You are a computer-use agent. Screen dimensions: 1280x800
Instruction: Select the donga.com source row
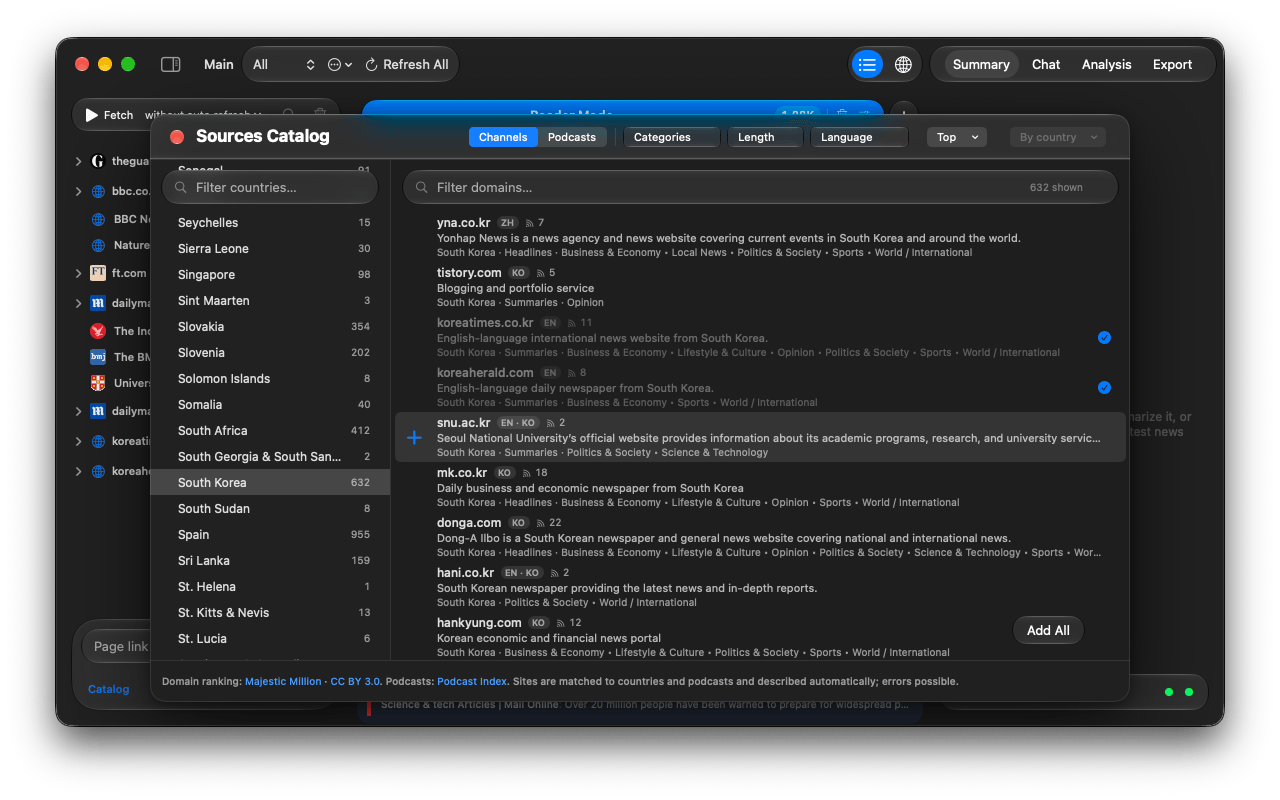(x=760, y=537)
